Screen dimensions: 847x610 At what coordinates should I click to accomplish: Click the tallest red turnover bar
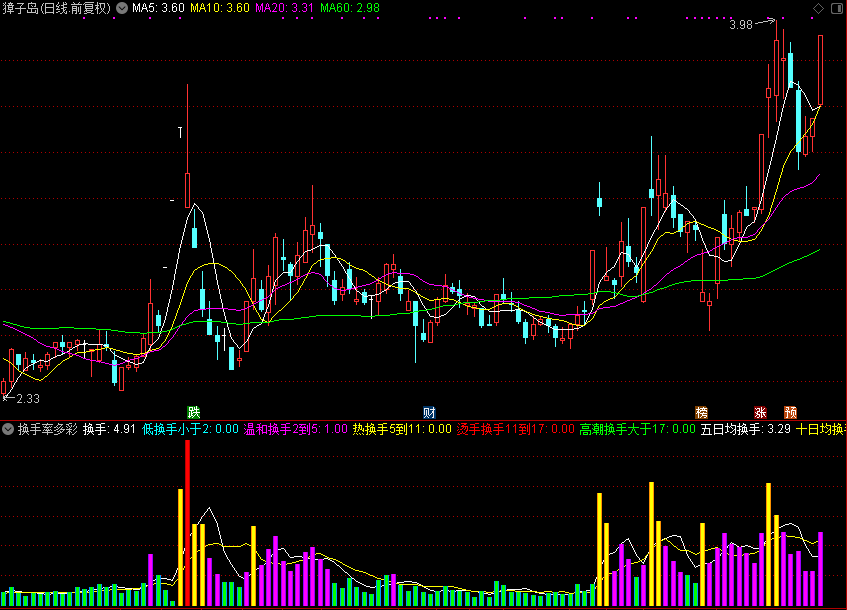click(187, 523)
